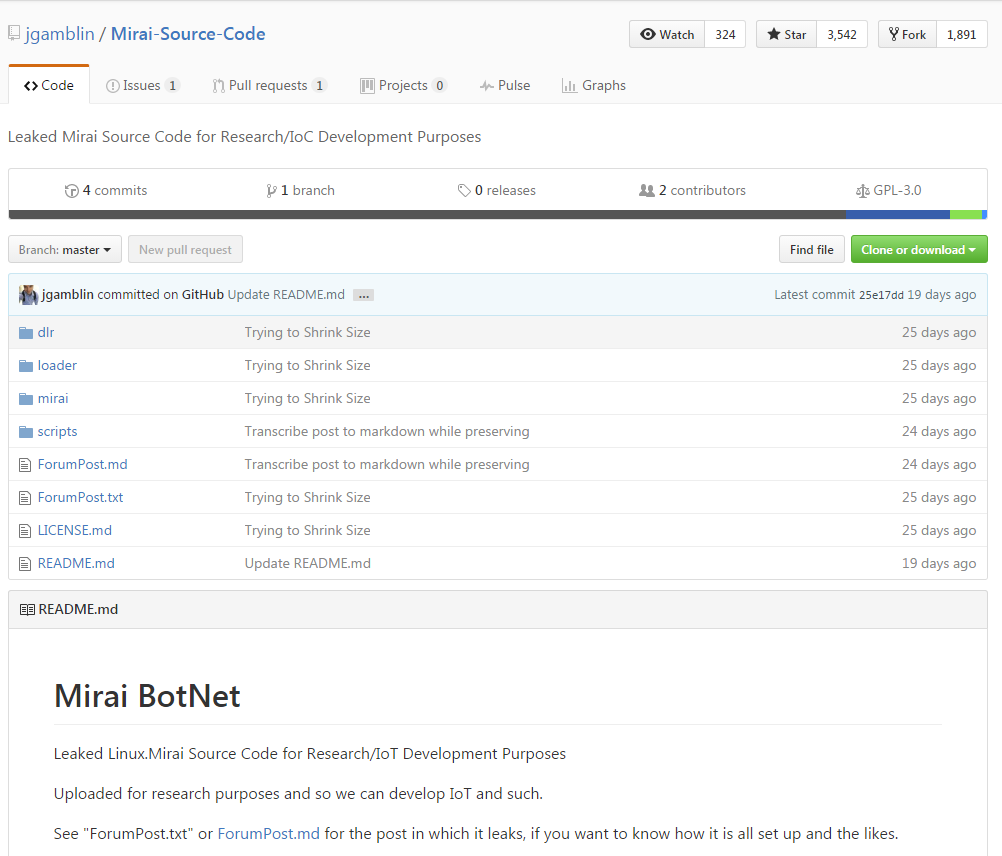
Task: Click the Find file button
Action: [x=812, y=250]
